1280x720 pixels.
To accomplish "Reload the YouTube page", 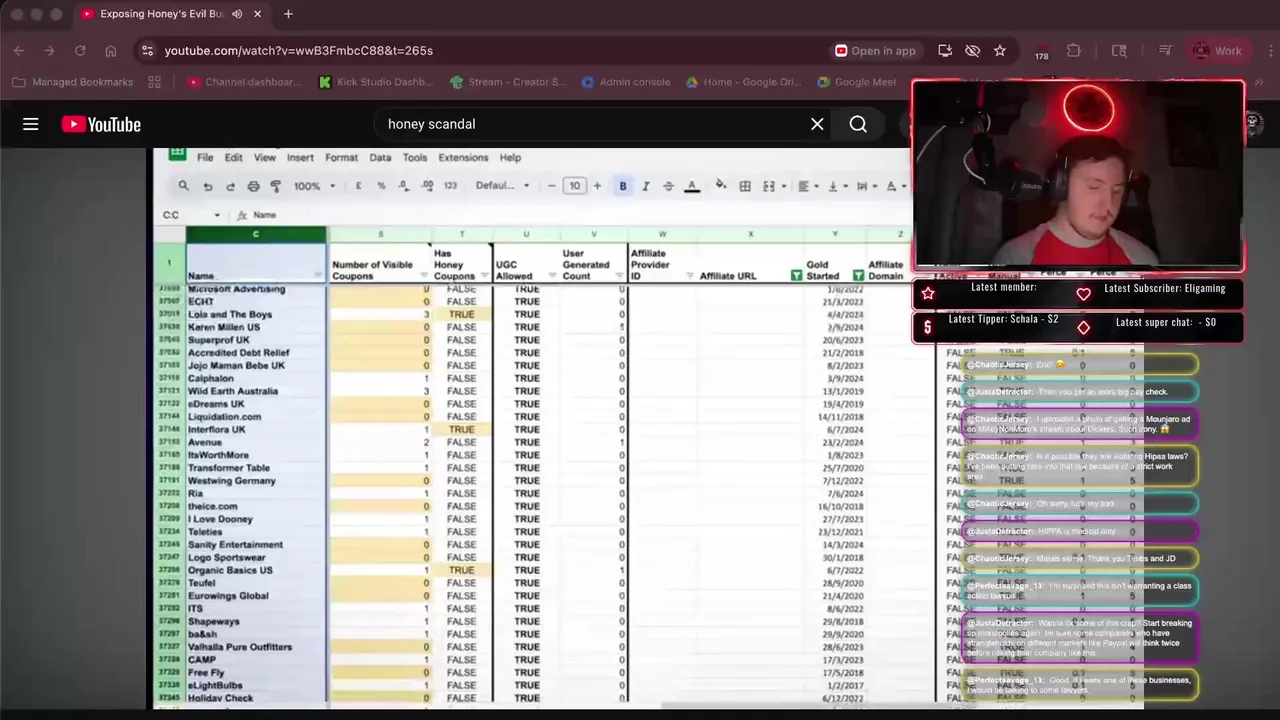I will [x=80, y=50].
